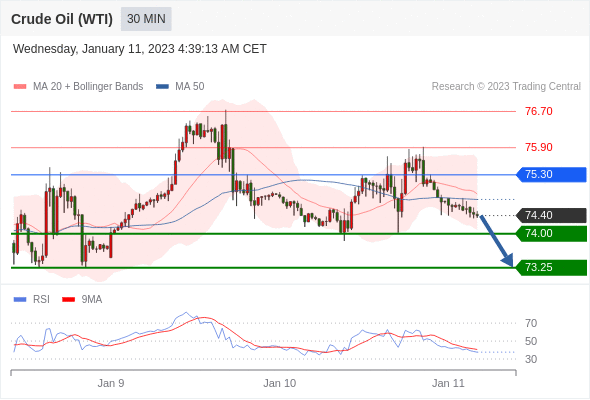Click the RSI 70 level label
Image resolution: width=590 pixels, height=400 pixels.
pos(531,323)
